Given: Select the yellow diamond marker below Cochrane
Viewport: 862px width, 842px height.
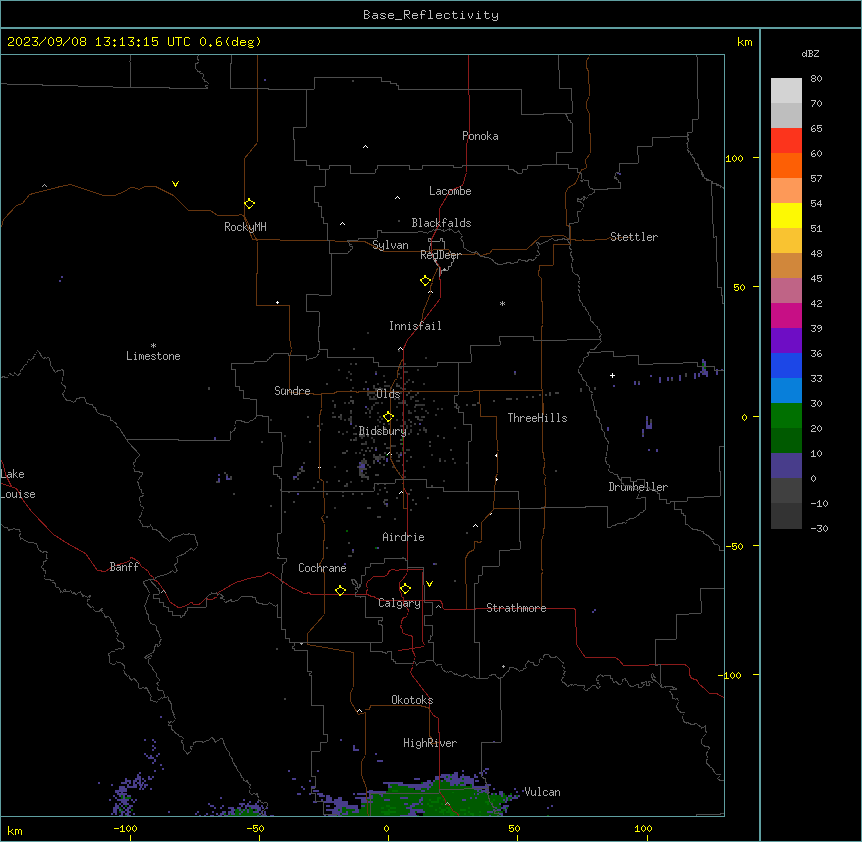Looking at the screenshot, I should click(x=340, y=590).
